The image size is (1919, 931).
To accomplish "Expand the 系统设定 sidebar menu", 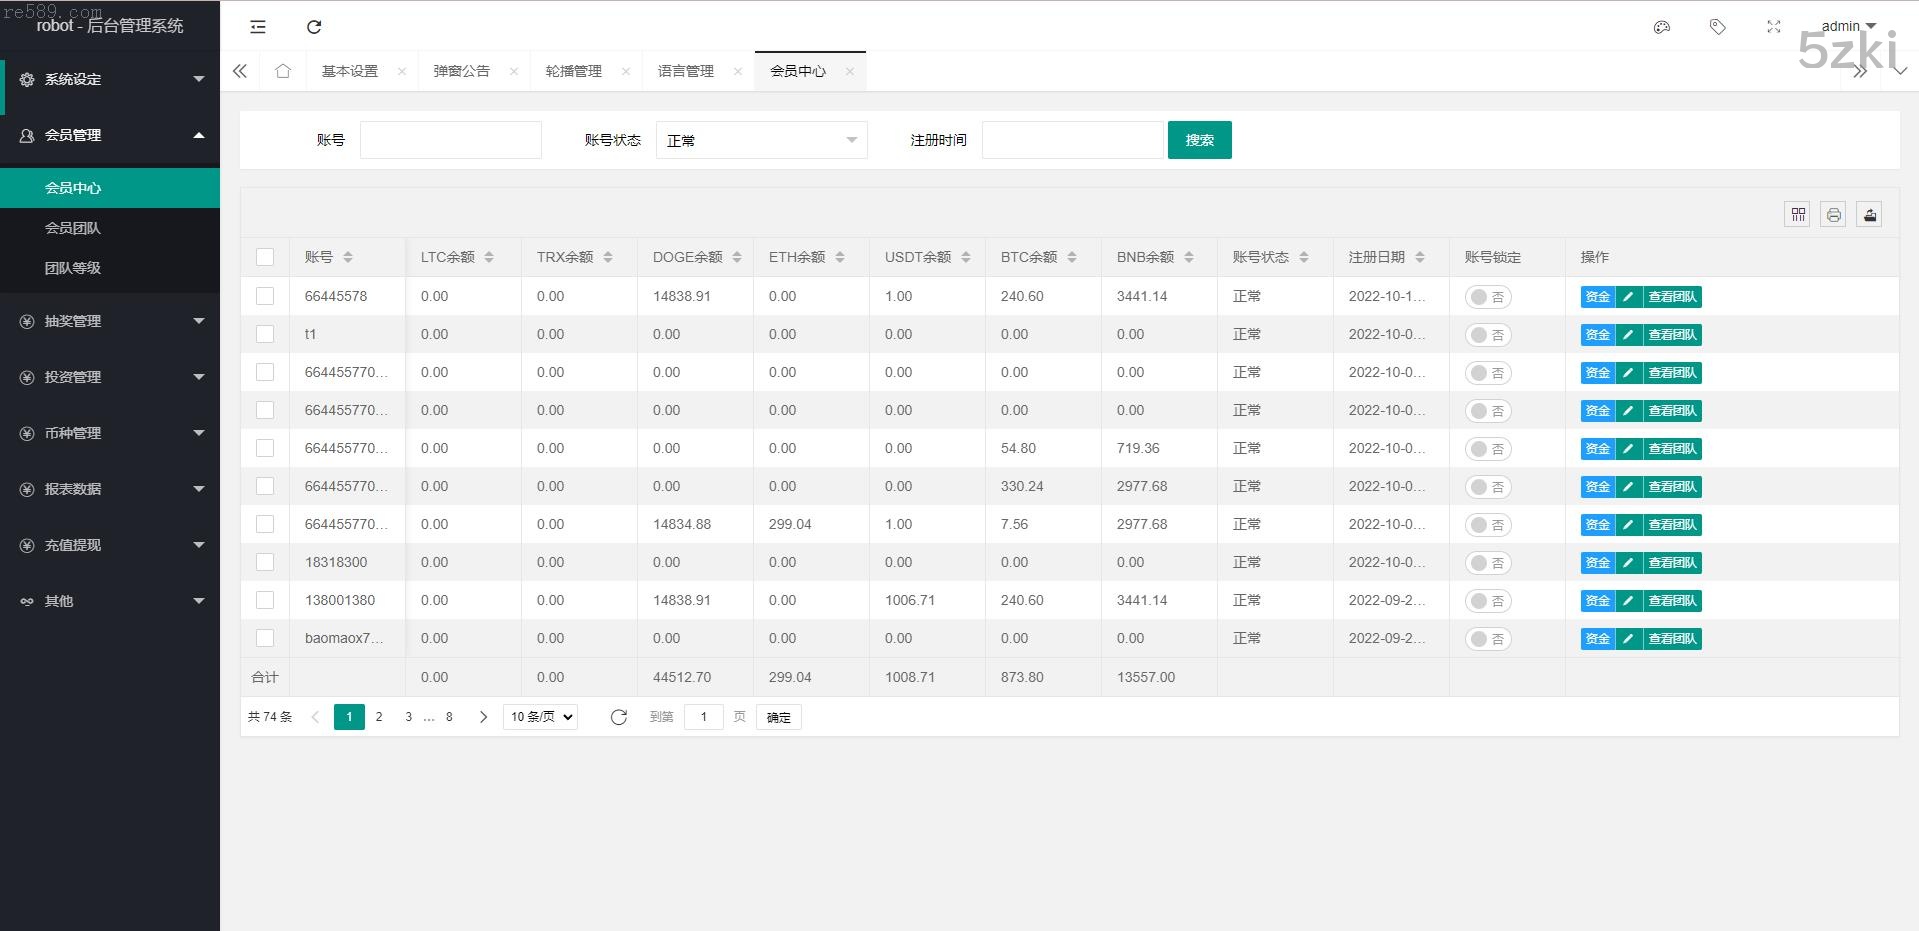I will coord(110,79).
